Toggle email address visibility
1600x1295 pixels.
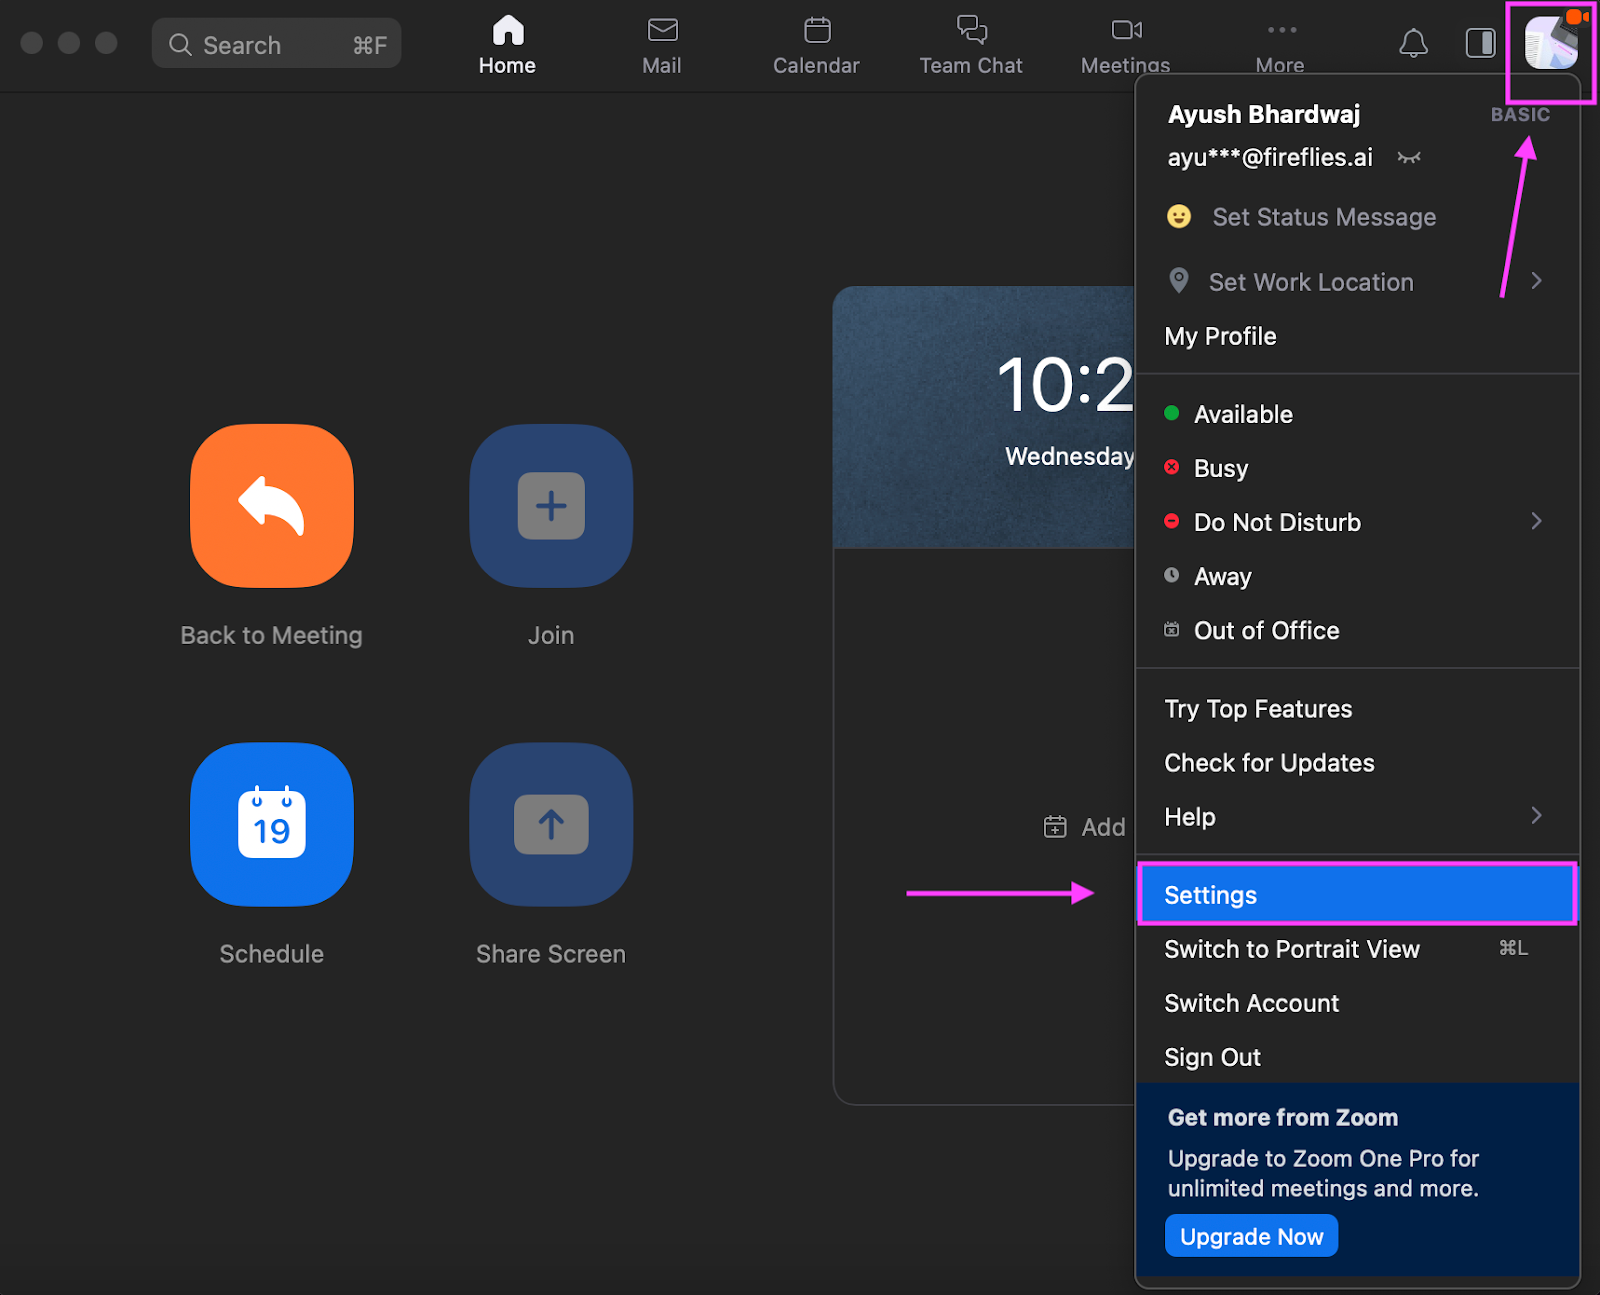[1409, 157]
